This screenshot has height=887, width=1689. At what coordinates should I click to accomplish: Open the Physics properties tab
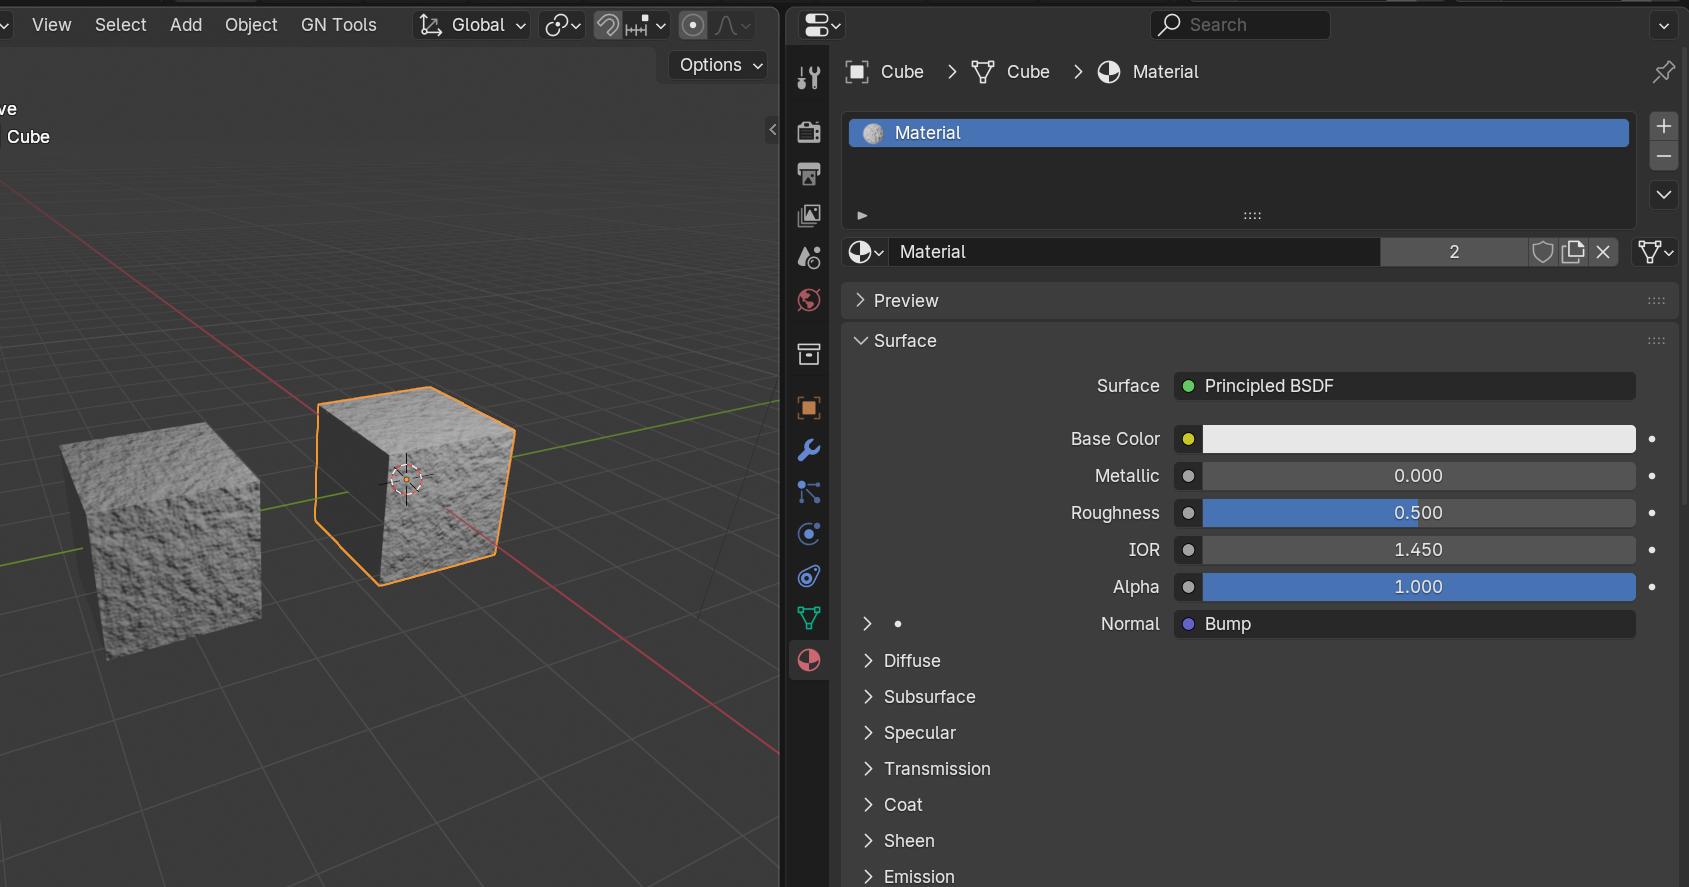(x=809, y=534)
